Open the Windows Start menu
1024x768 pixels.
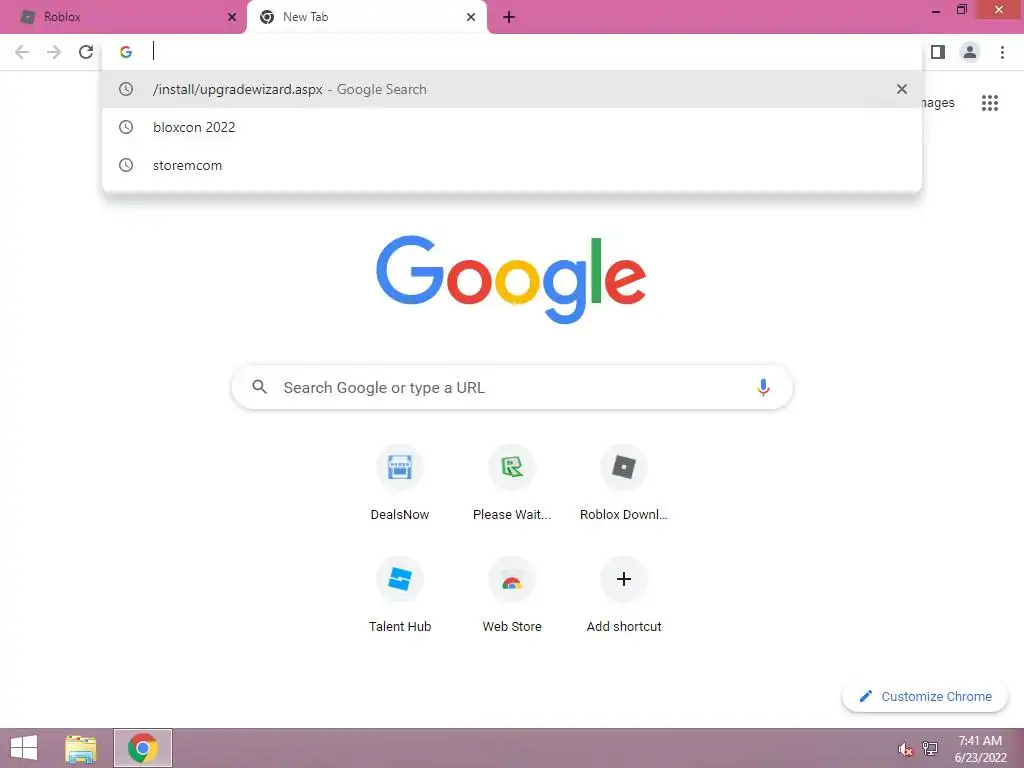click(x=24, y=748)
